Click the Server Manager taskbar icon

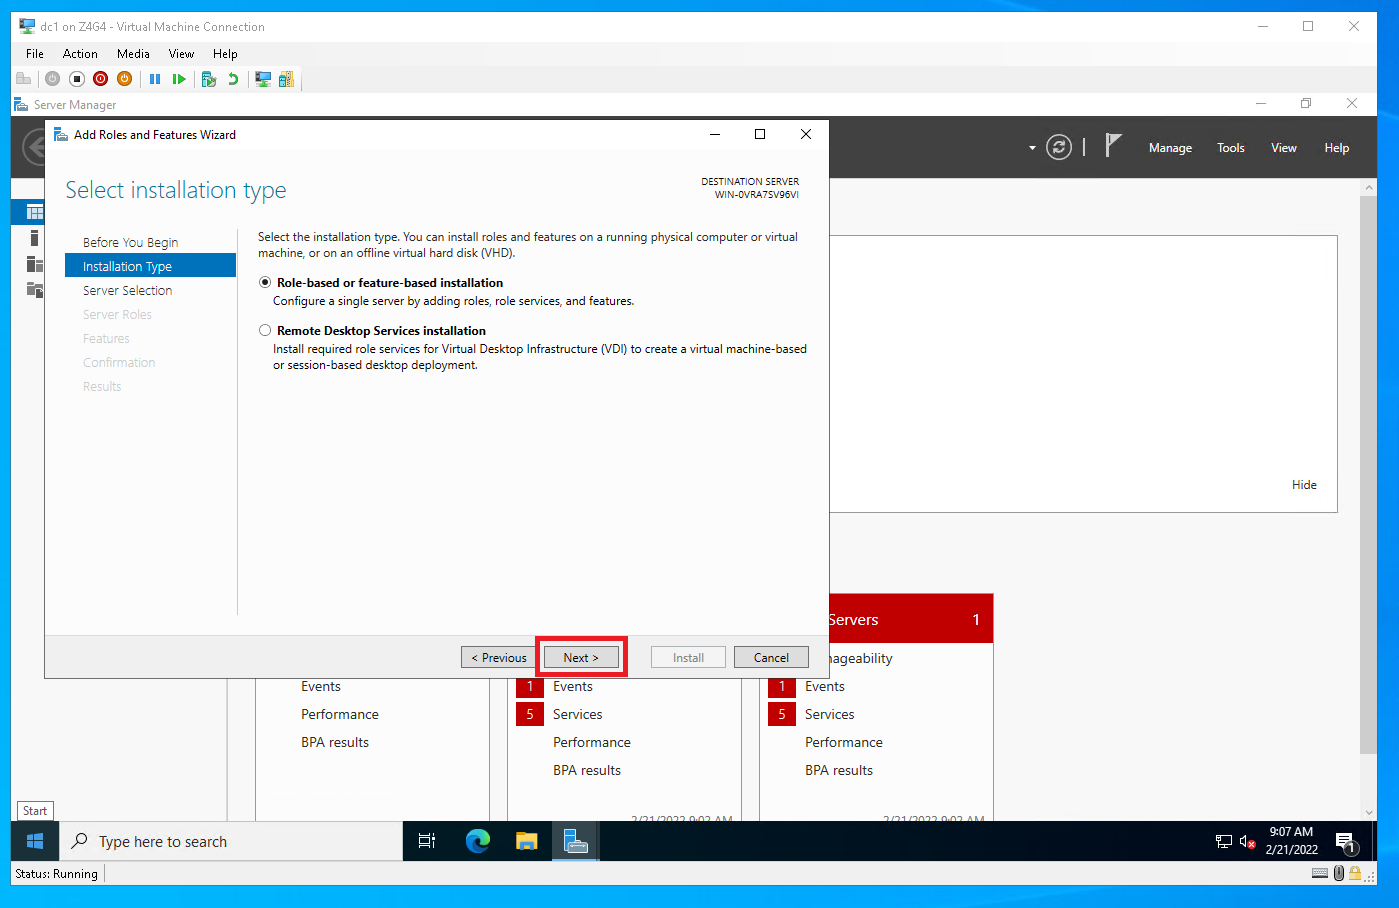[575, 841]
